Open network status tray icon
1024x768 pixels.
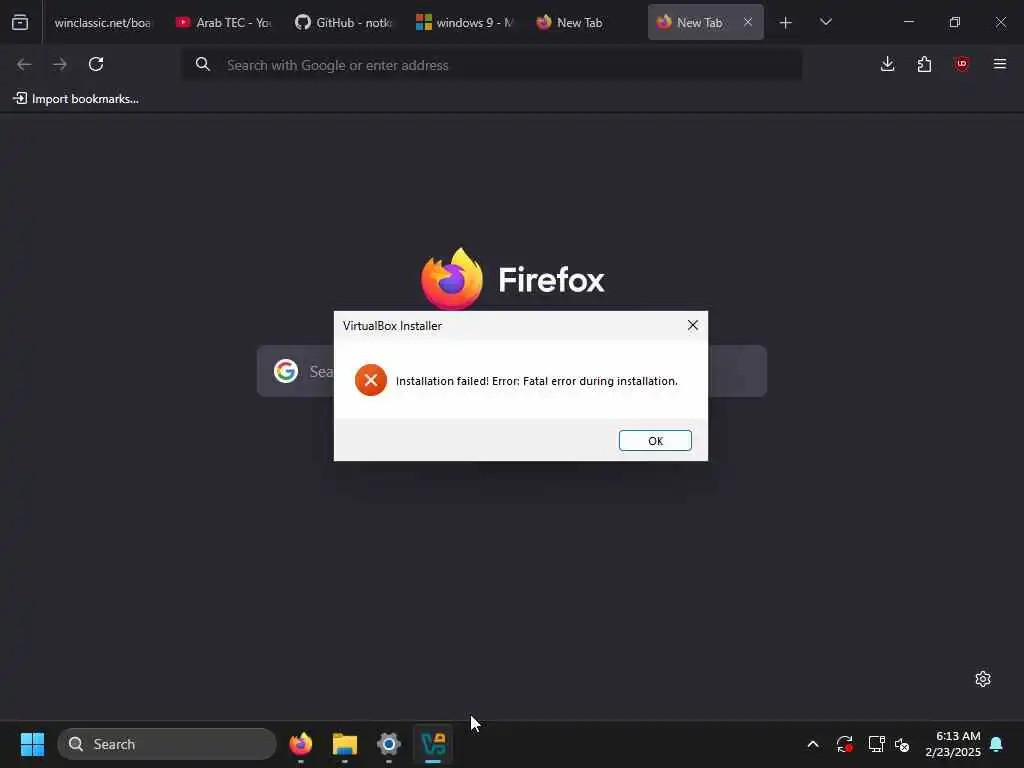coord(876,744)
